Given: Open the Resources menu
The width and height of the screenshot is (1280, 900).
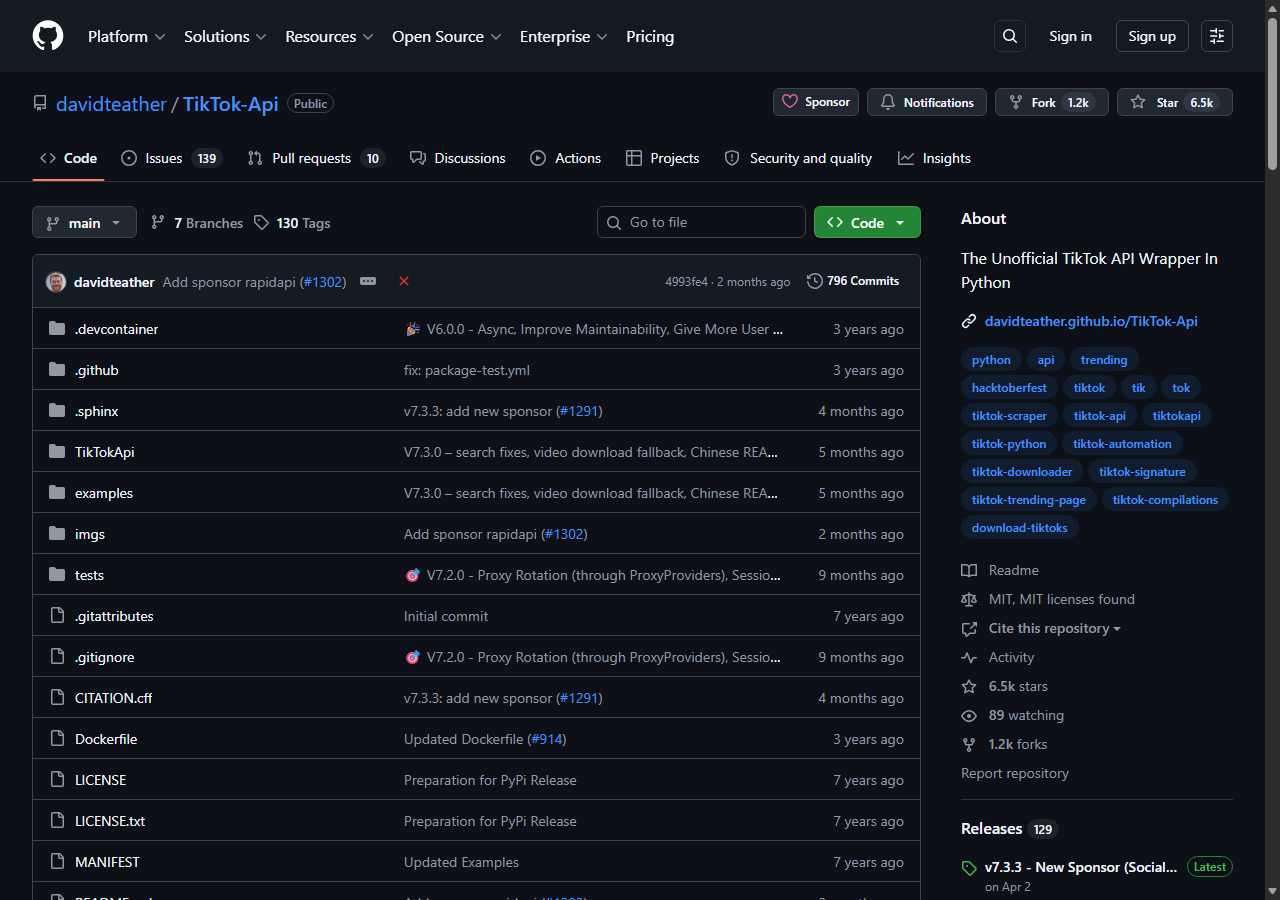Looking at the screenshot, I should [x=329, y=36].
